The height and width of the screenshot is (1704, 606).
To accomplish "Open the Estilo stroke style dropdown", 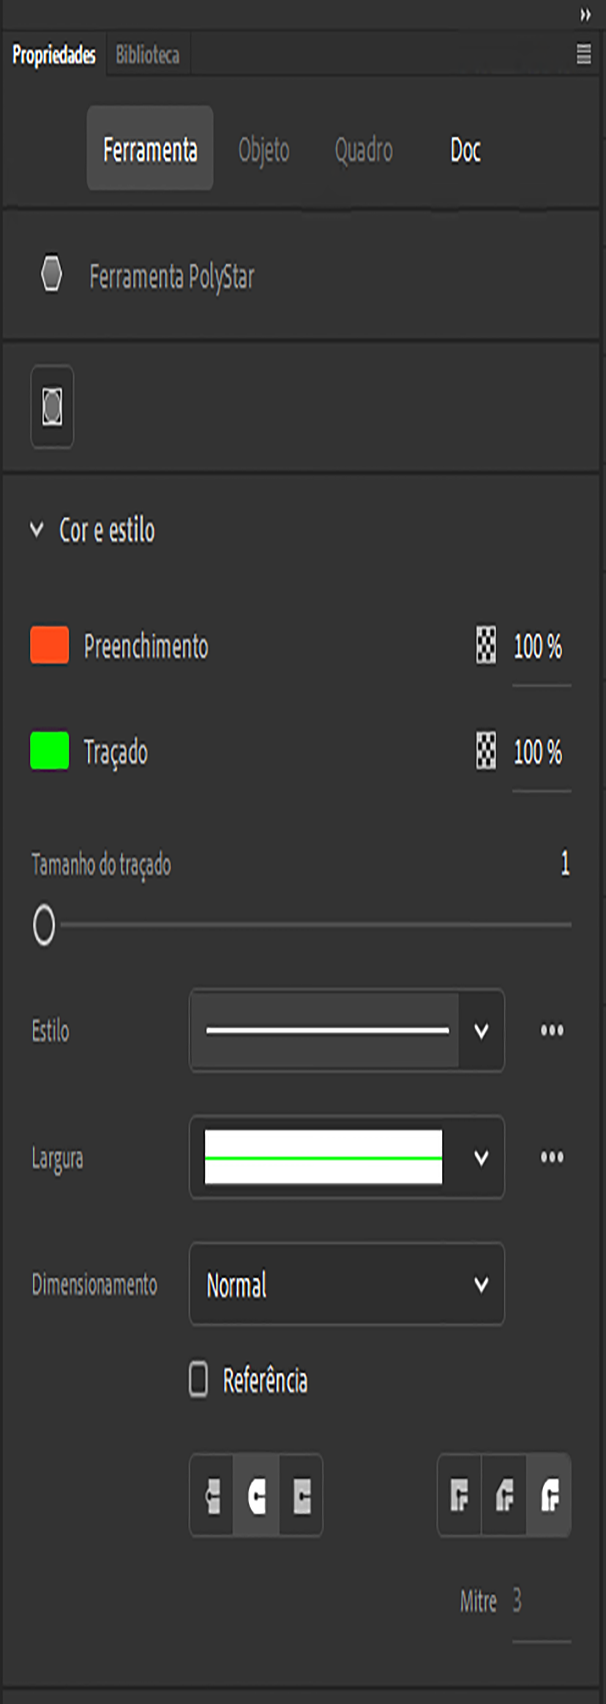I will coord(483,1031).
